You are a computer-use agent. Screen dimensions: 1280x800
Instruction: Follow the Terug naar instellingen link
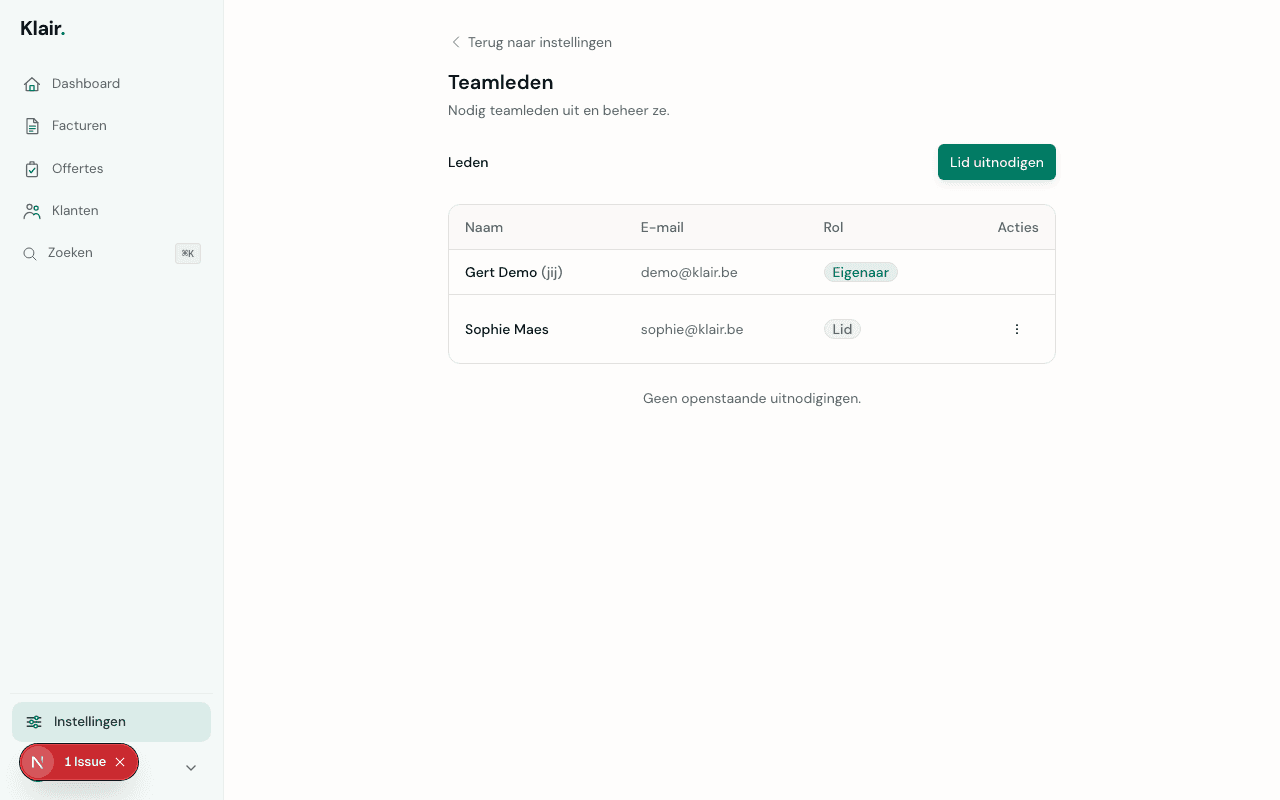pos(539,42)
